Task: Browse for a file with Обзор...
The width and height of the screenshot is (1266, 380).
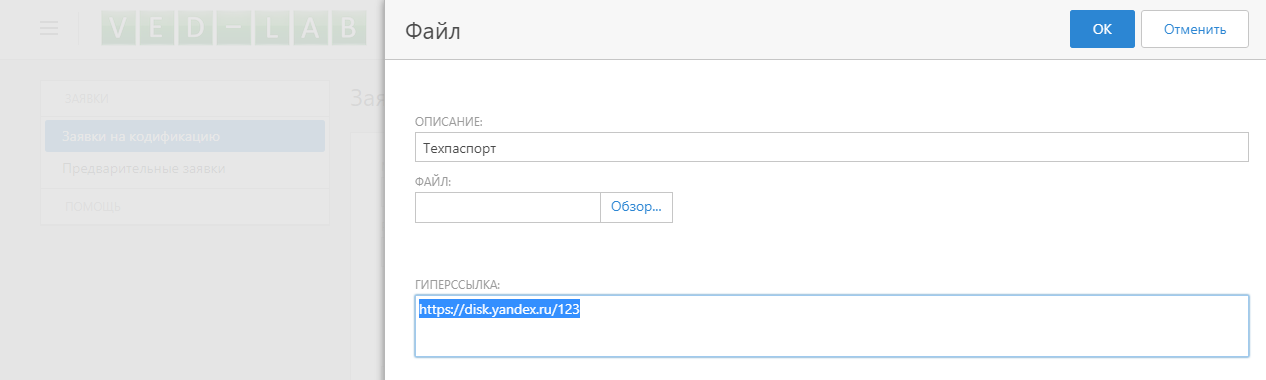Action: (636, 207)
